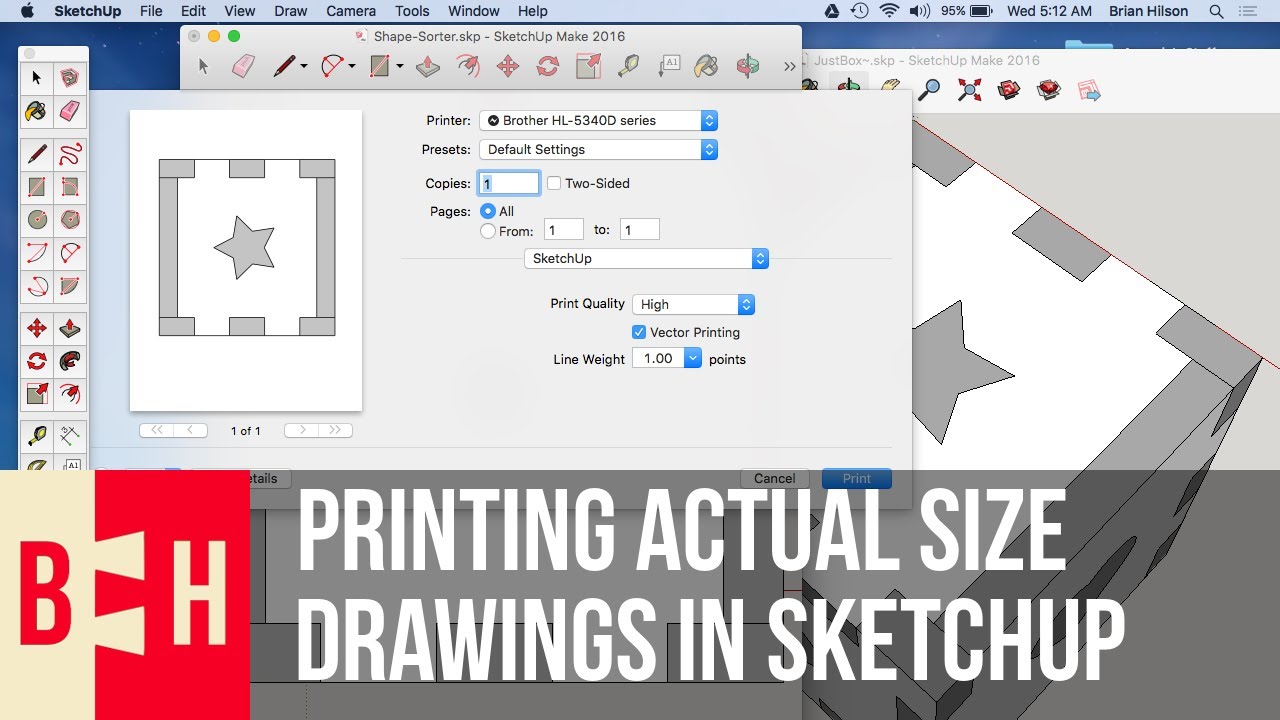Select the Offset tool in the palette
This screenshot has width=1280, height=720.
pos(69,393)
